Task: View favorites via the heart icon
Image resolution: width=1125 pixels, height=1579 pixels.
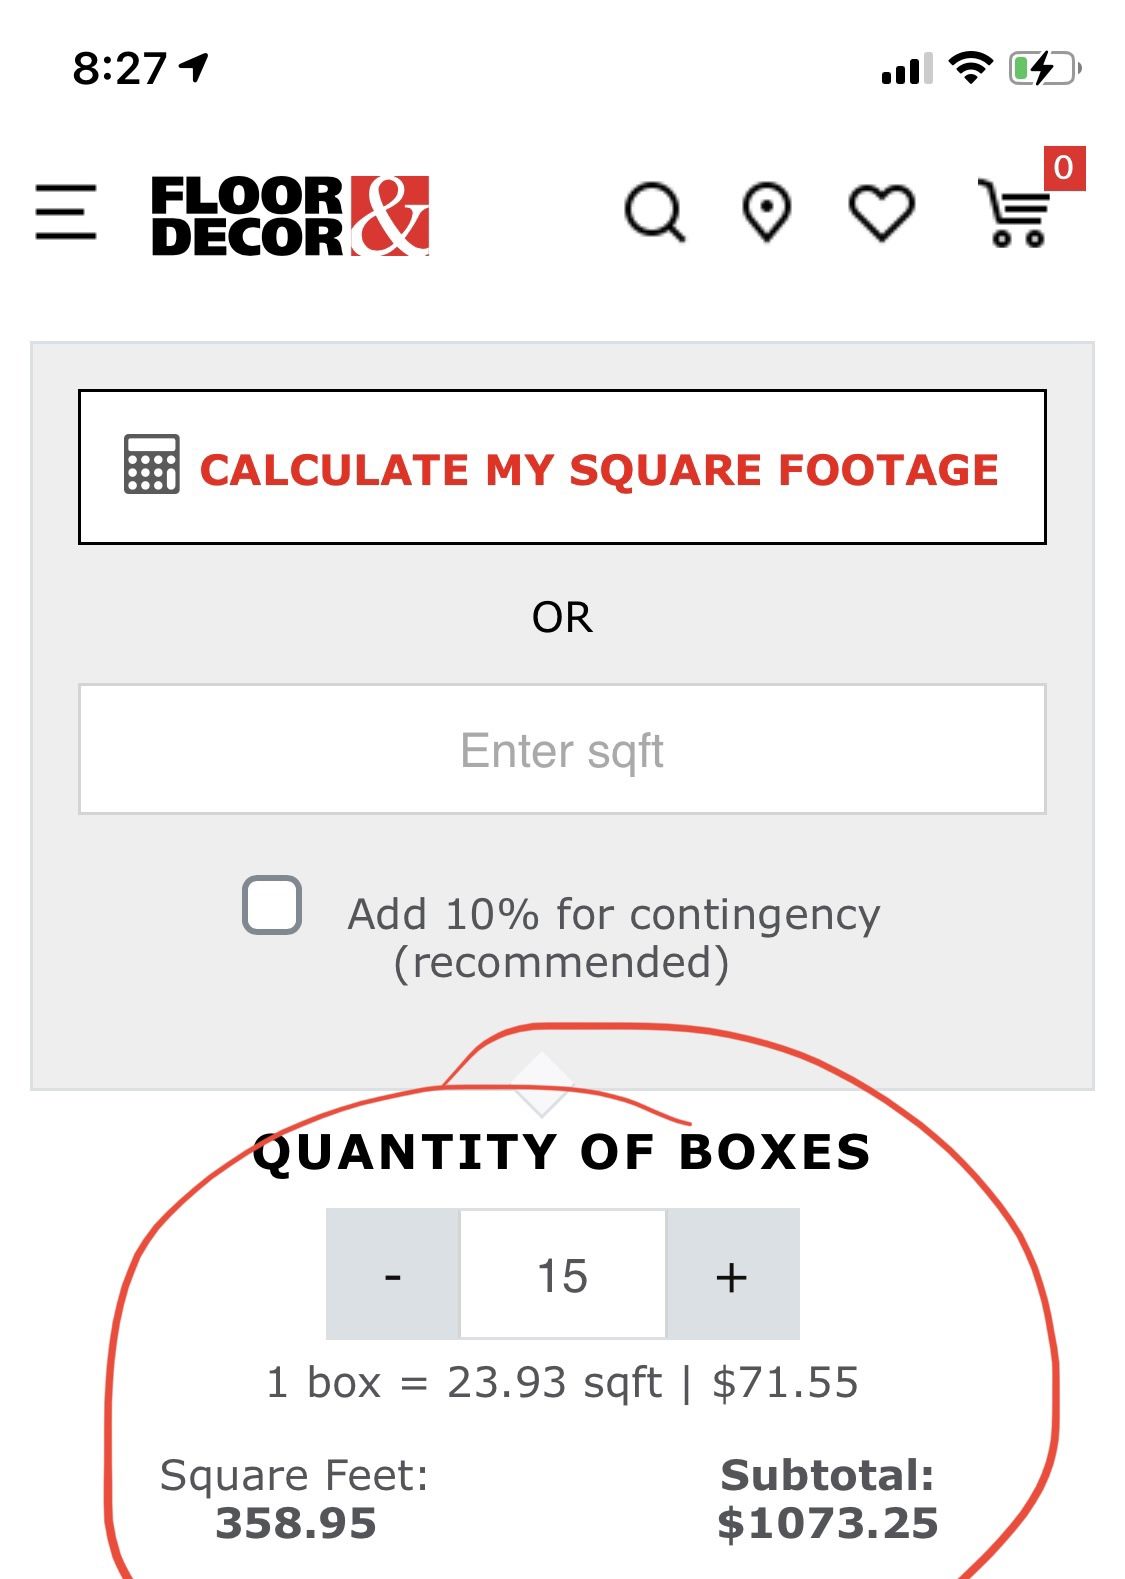Action: [x=881, y=213]
